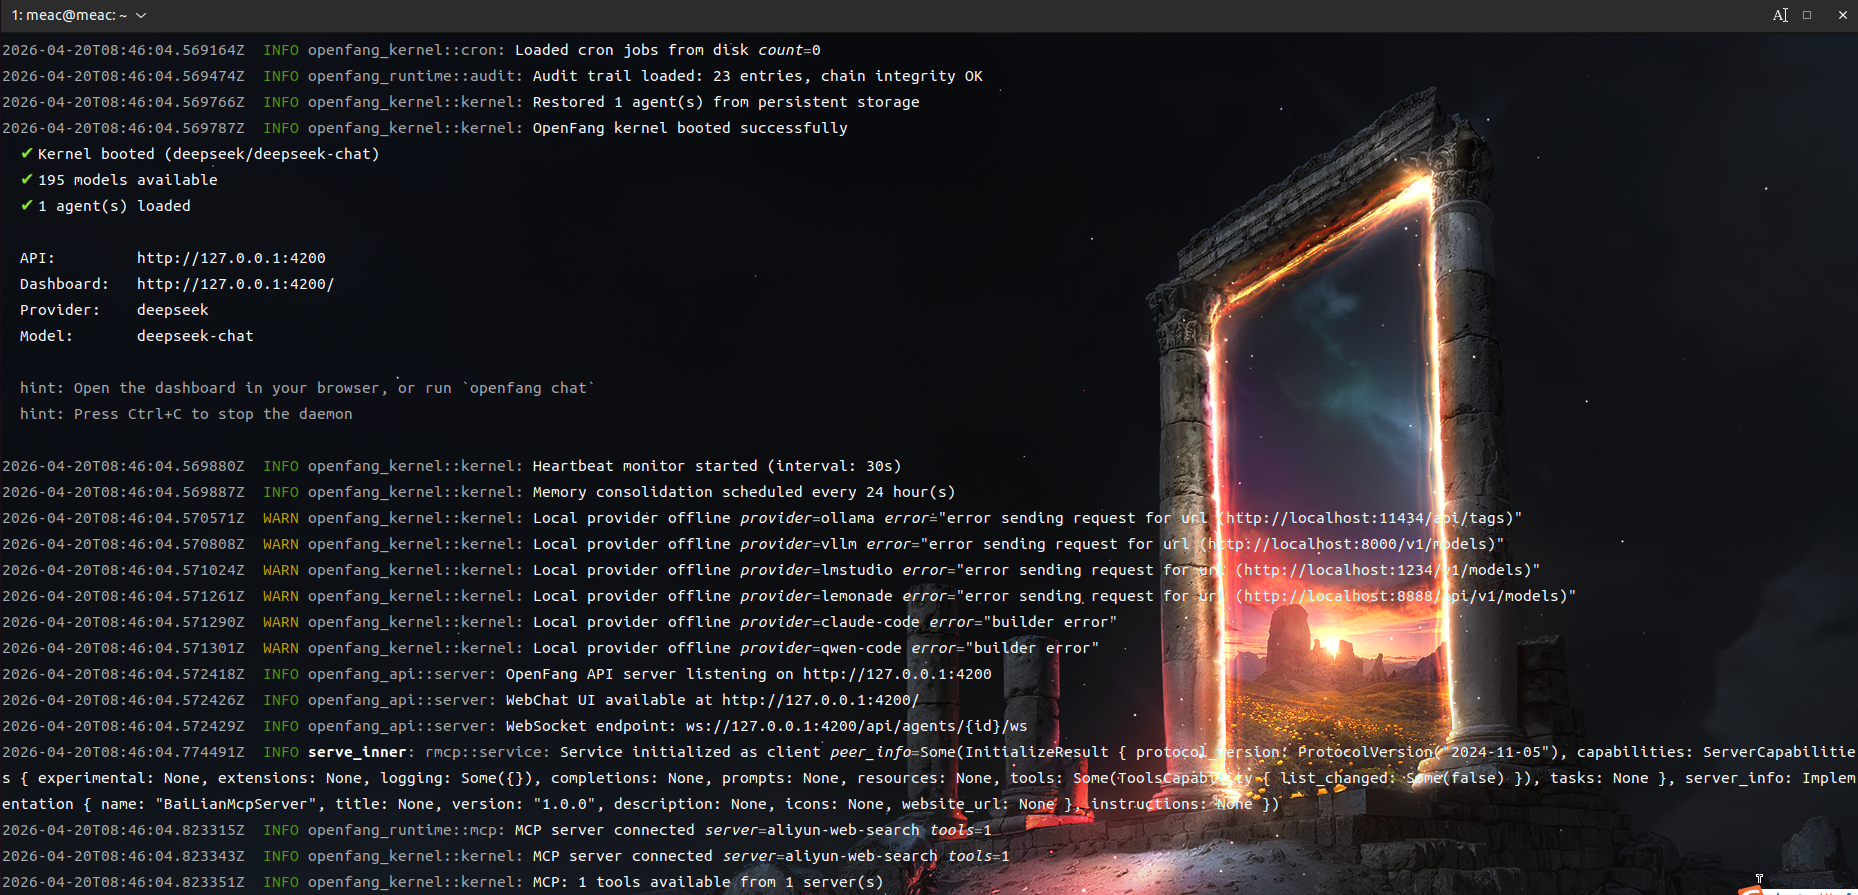Click "MCP: 1 tools available from 1 server(s)"
Screen dimensions: 1858x895
(x=708, y=882)
